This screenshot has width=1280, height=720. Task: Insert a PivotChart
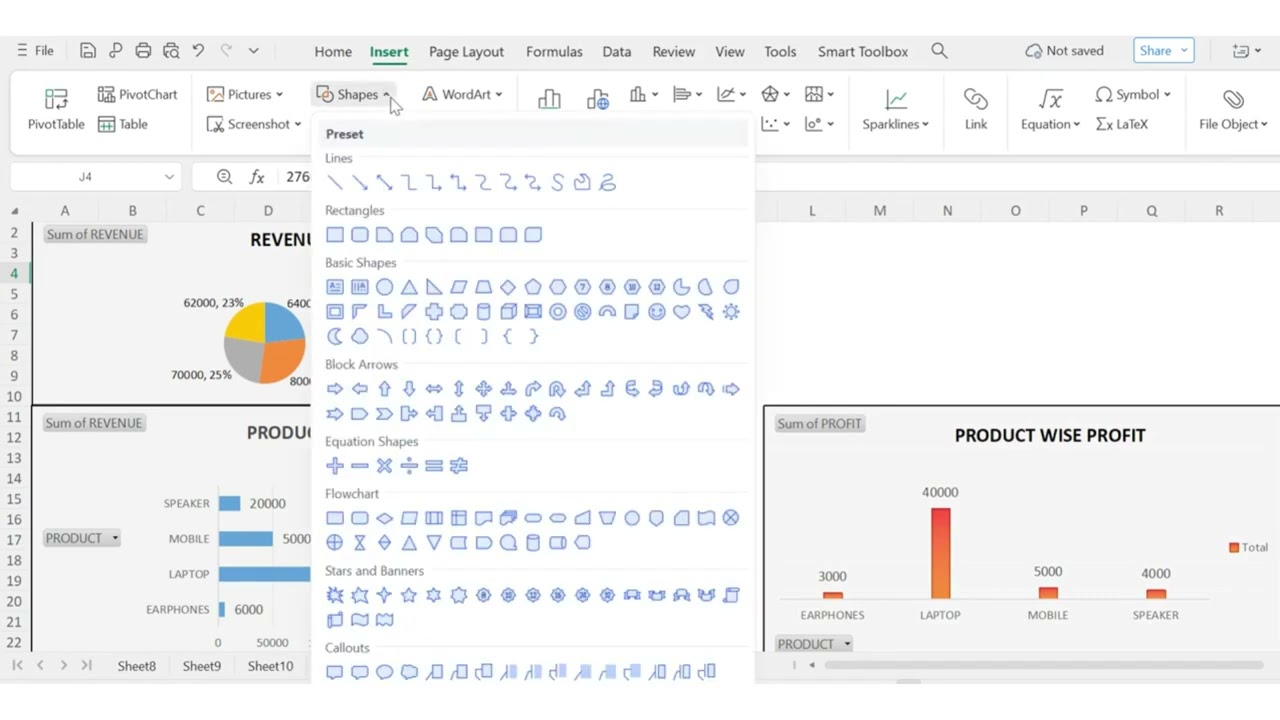coord(138,94)
